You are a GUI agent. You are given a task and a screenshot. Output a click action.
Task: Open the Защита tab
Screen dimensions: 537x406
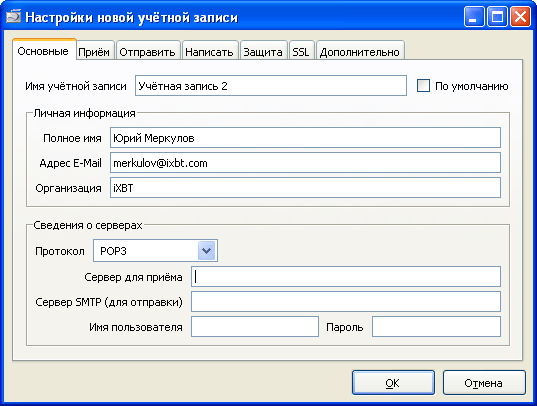(263, 51)
